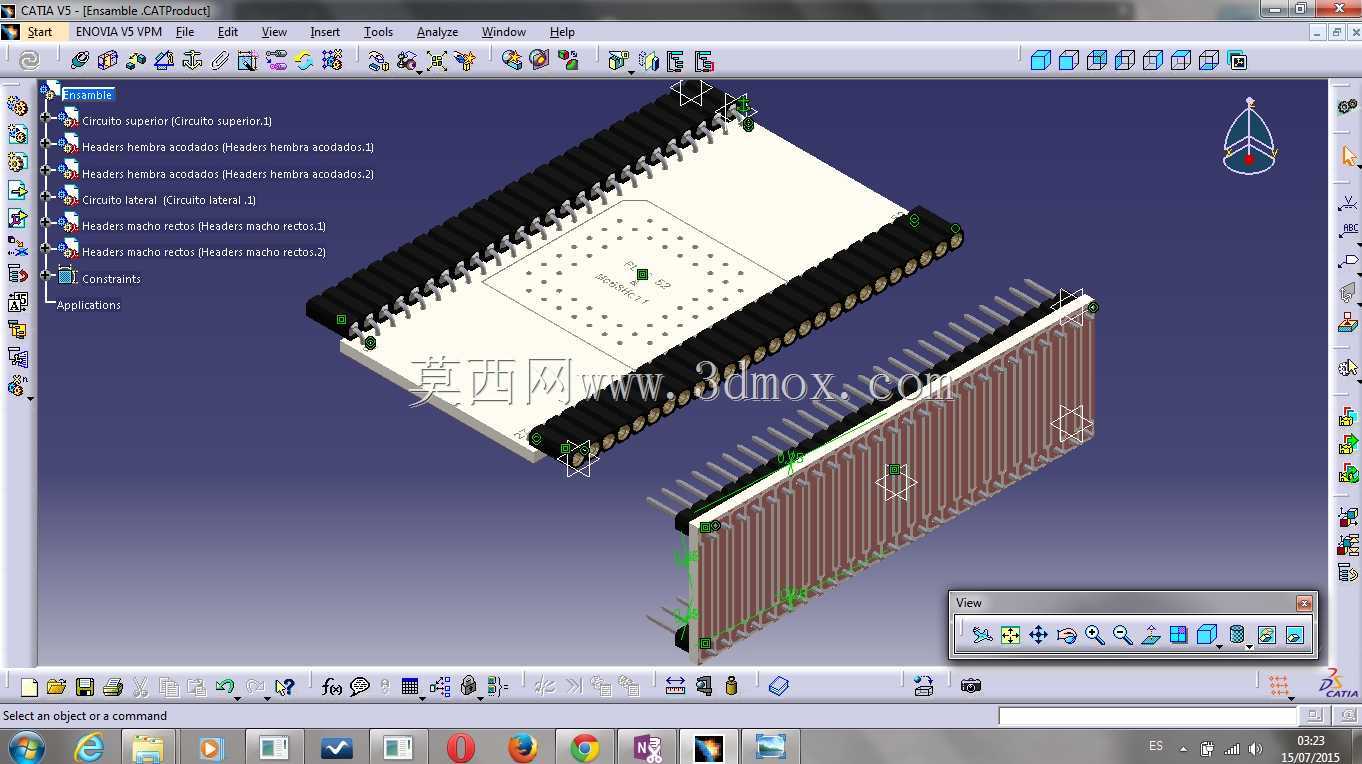Click the Measure Between ruler icon

coord(675,686)
